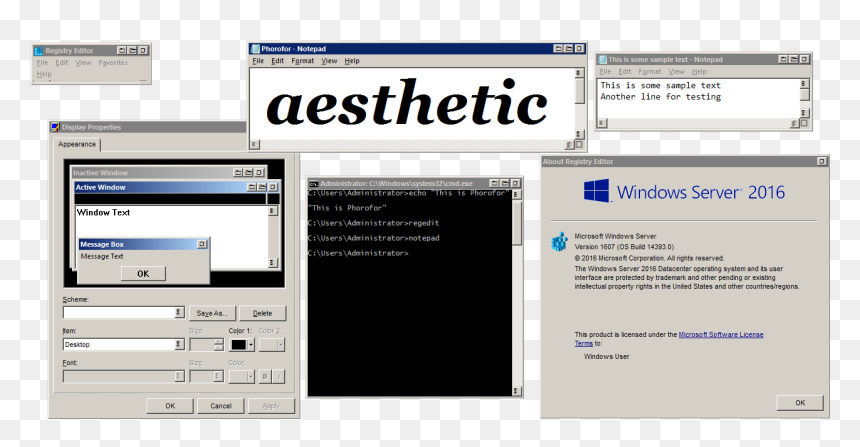
Task: Click the Windows logo in About dialog
Action: click(597, 191)
